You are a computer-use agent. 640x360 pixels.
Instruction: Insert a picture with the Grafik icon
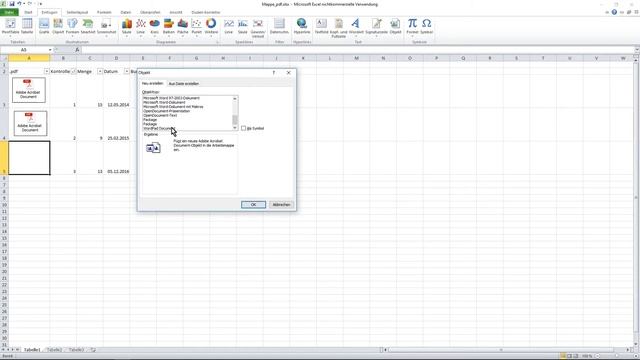click(x=44, y=26)
